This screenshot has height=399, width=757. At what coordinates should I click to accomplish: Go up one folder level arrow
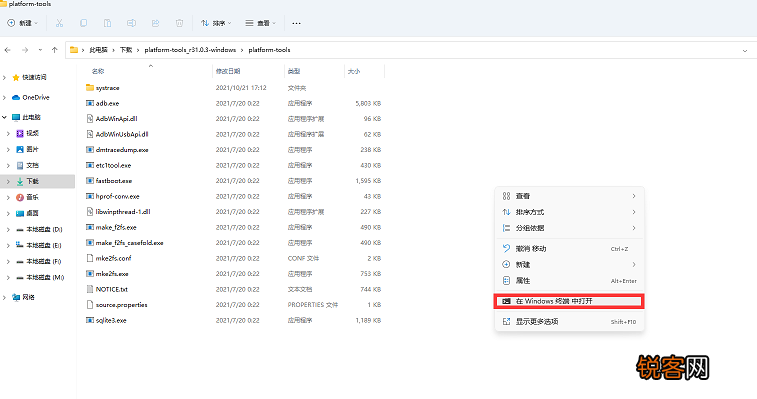coord(55,50)
